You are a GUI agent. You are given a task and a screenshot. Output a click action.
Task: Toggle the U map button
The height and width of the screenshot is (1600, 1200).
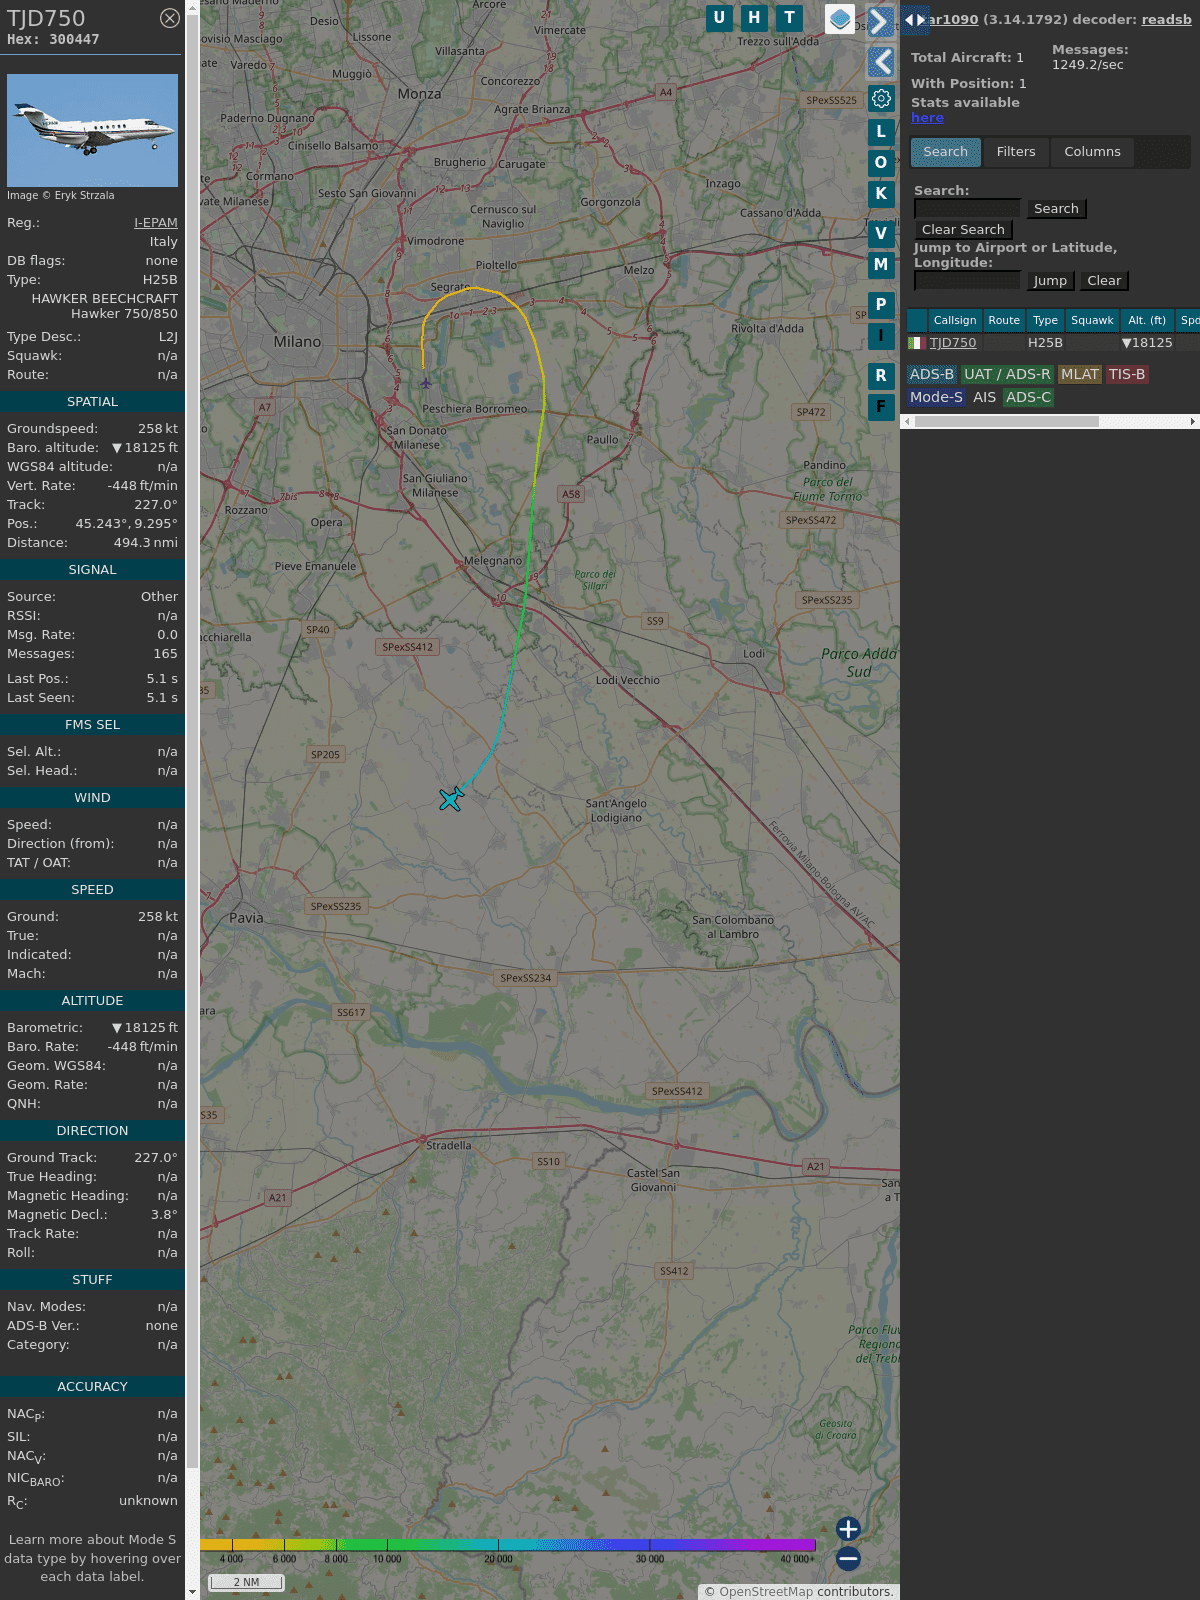[x=719, y=18]
